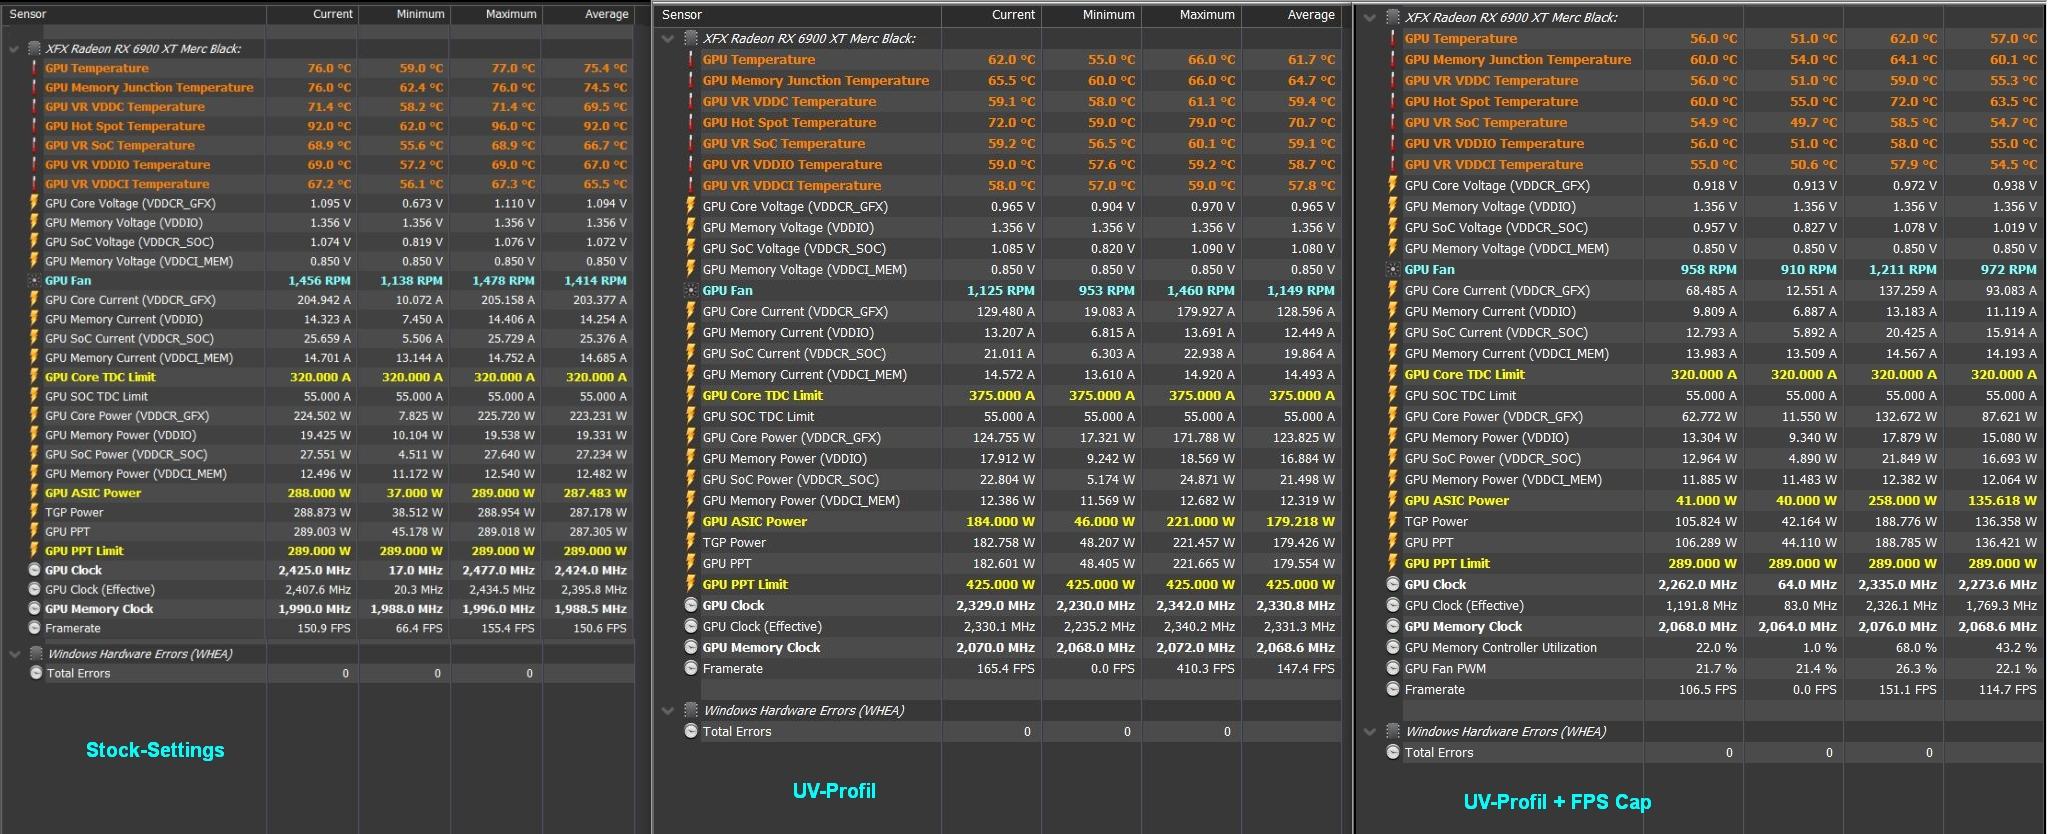Select 106.5 FPS current framerate in FPS Cap panel
Image resolution: width=2048 pixels, height=834 pixels.
pyautogui.click(x=1707, y=690)
